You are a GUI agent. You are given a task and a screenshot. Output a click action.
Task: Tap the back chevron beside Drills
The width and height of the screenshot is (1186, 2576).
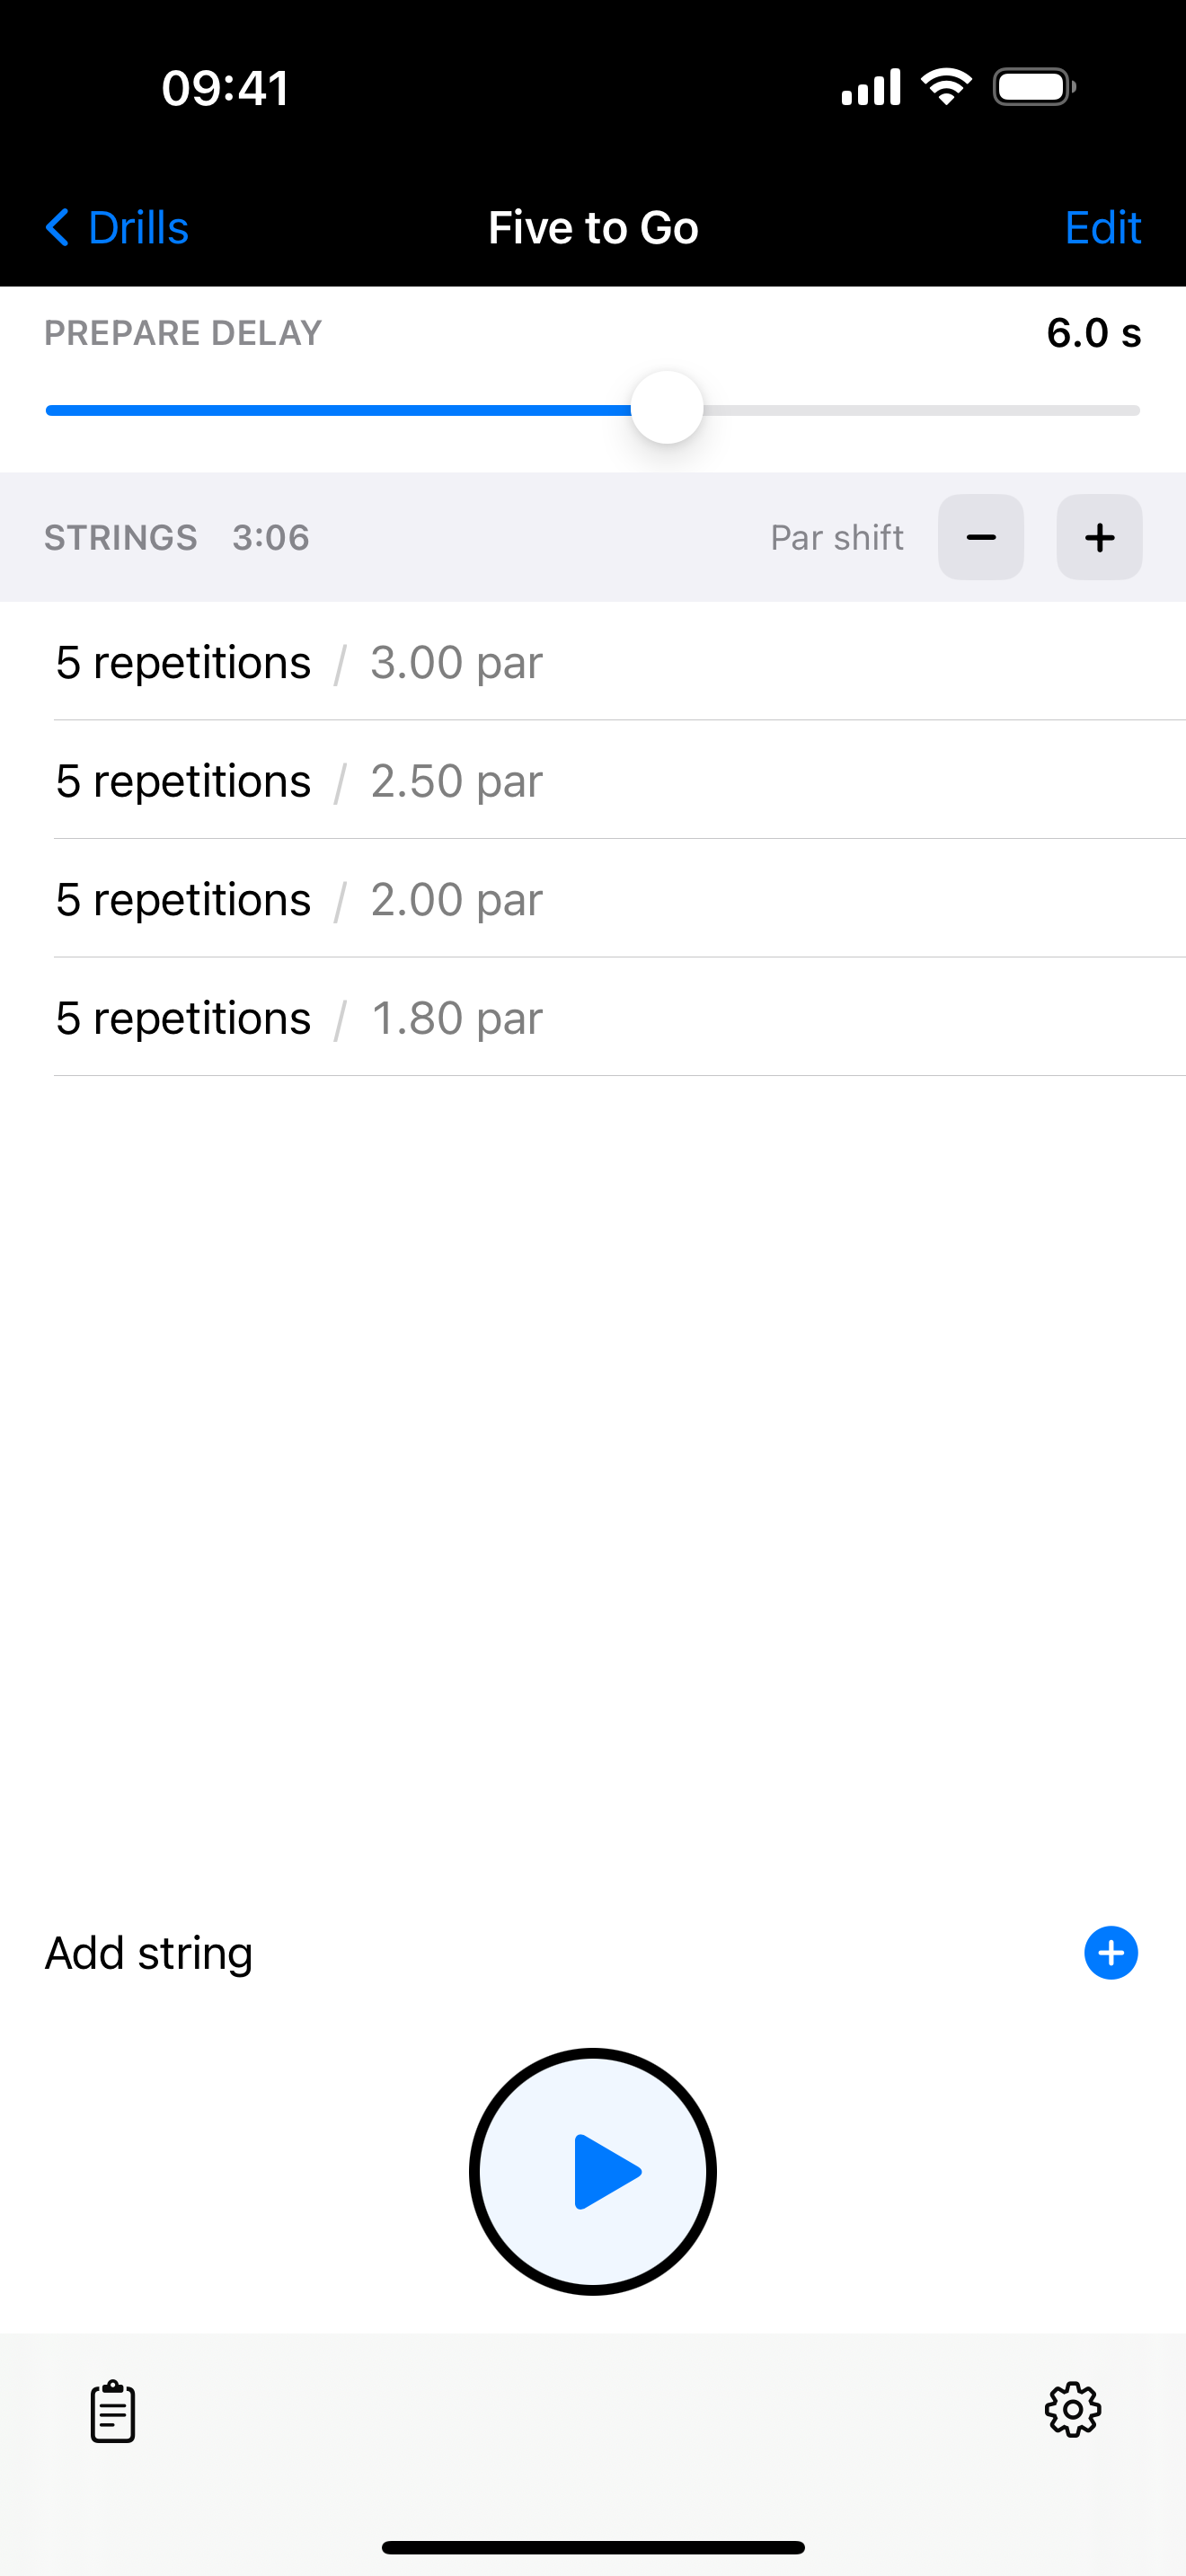[57, 228]
